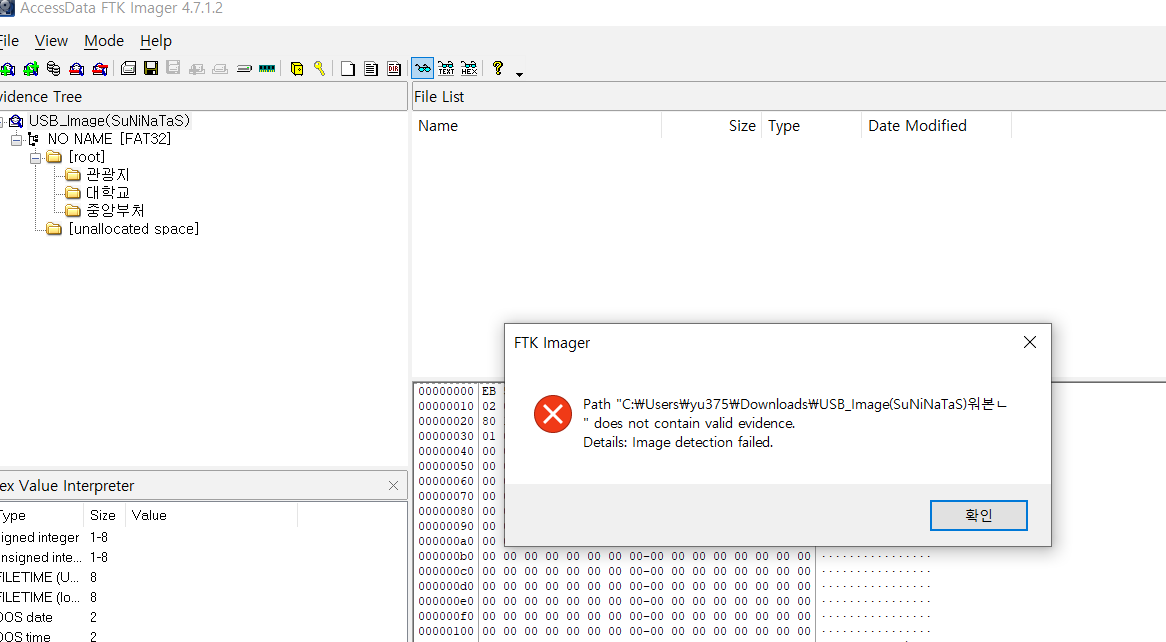Select the [unallocated space] folder
Image resolution: width=1166 pixels, height=642 pixels.
(x=134, y=228)
